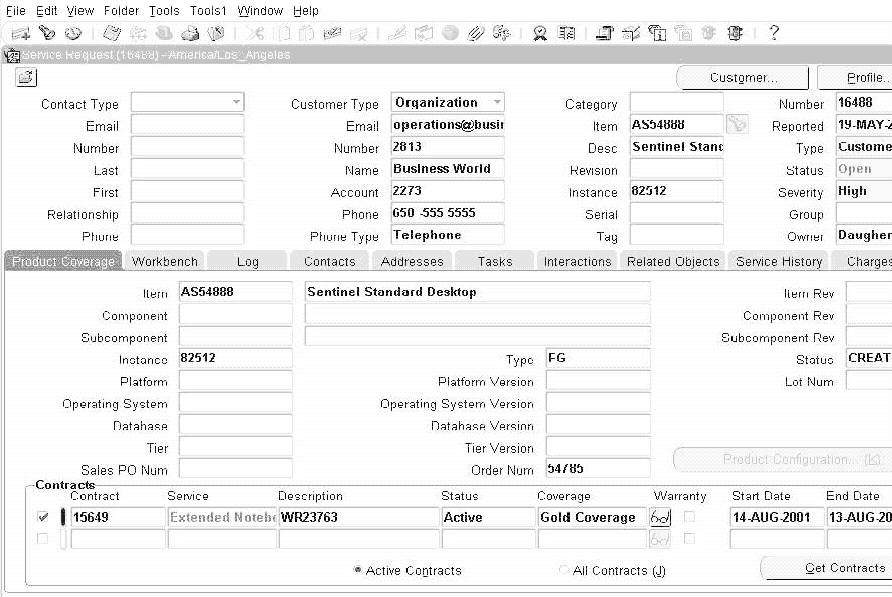The height and width of the screenshot is (597, 892).
Task: Click the Cut scissors toolbar icon
Action: click(x=255, y=34)
